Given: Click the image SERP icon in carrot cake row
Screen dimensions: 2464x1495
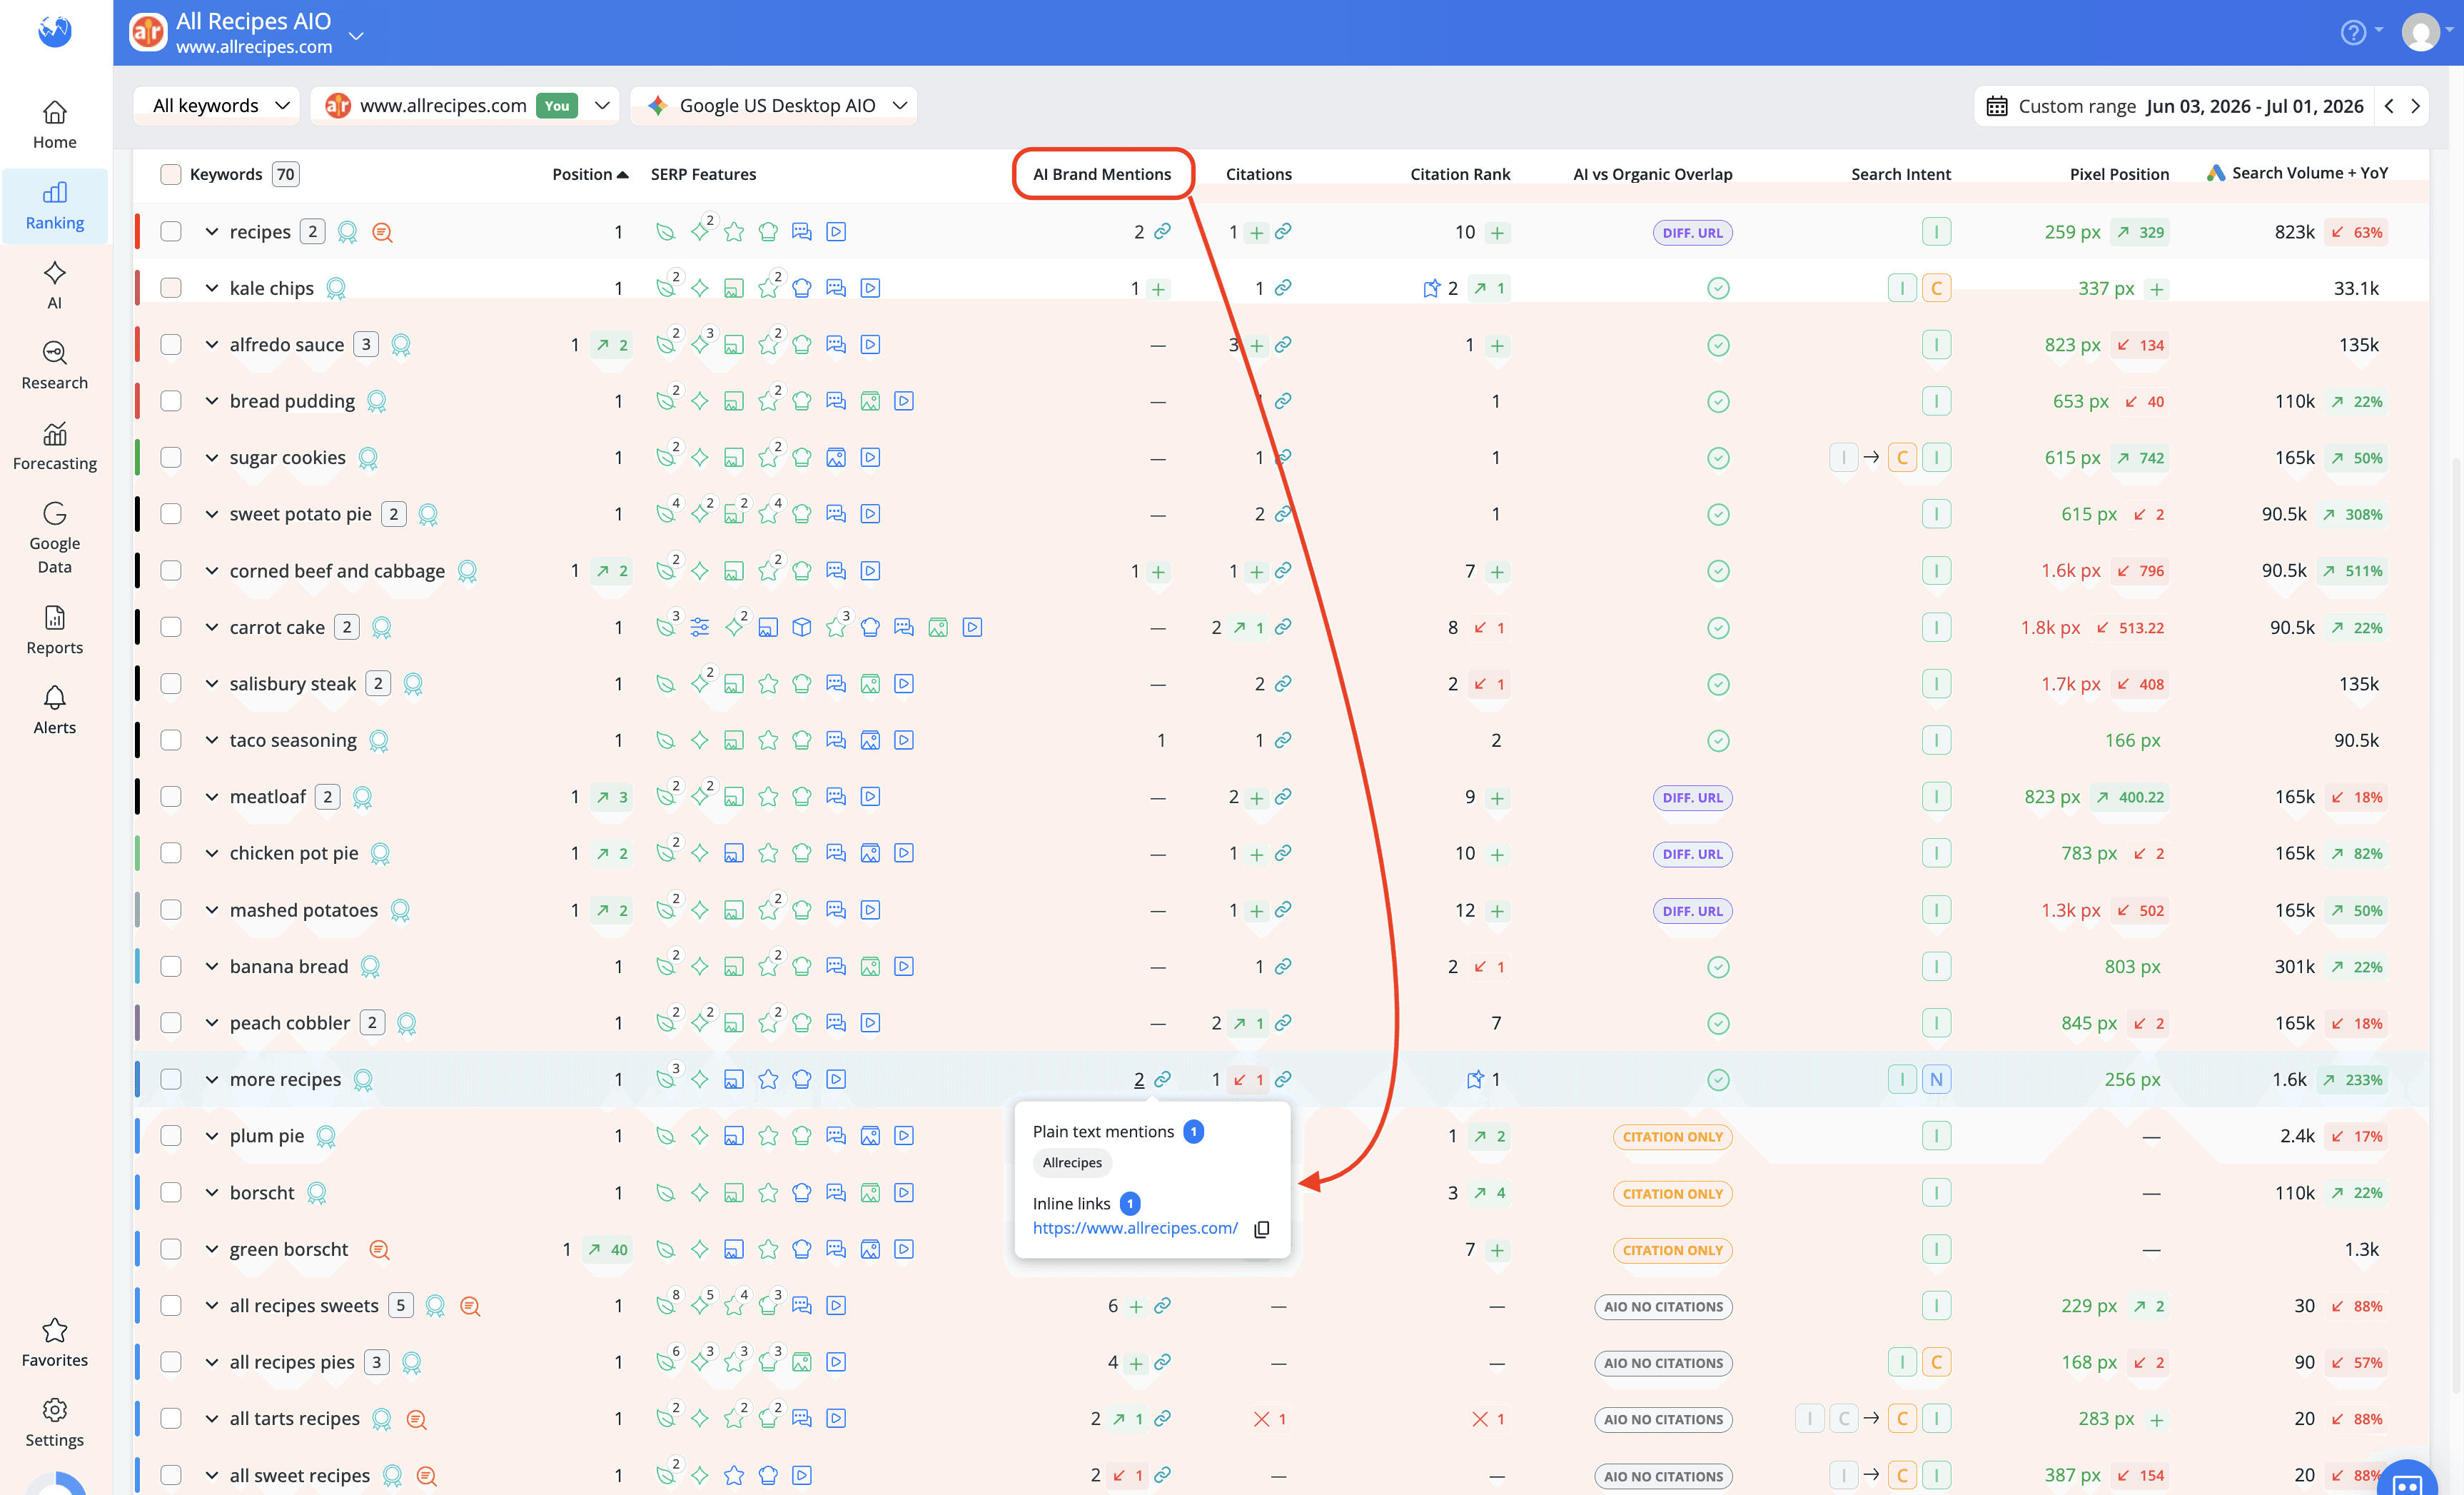Looking at the screenshot, I should pyautogui.click(x=938, y=627).
